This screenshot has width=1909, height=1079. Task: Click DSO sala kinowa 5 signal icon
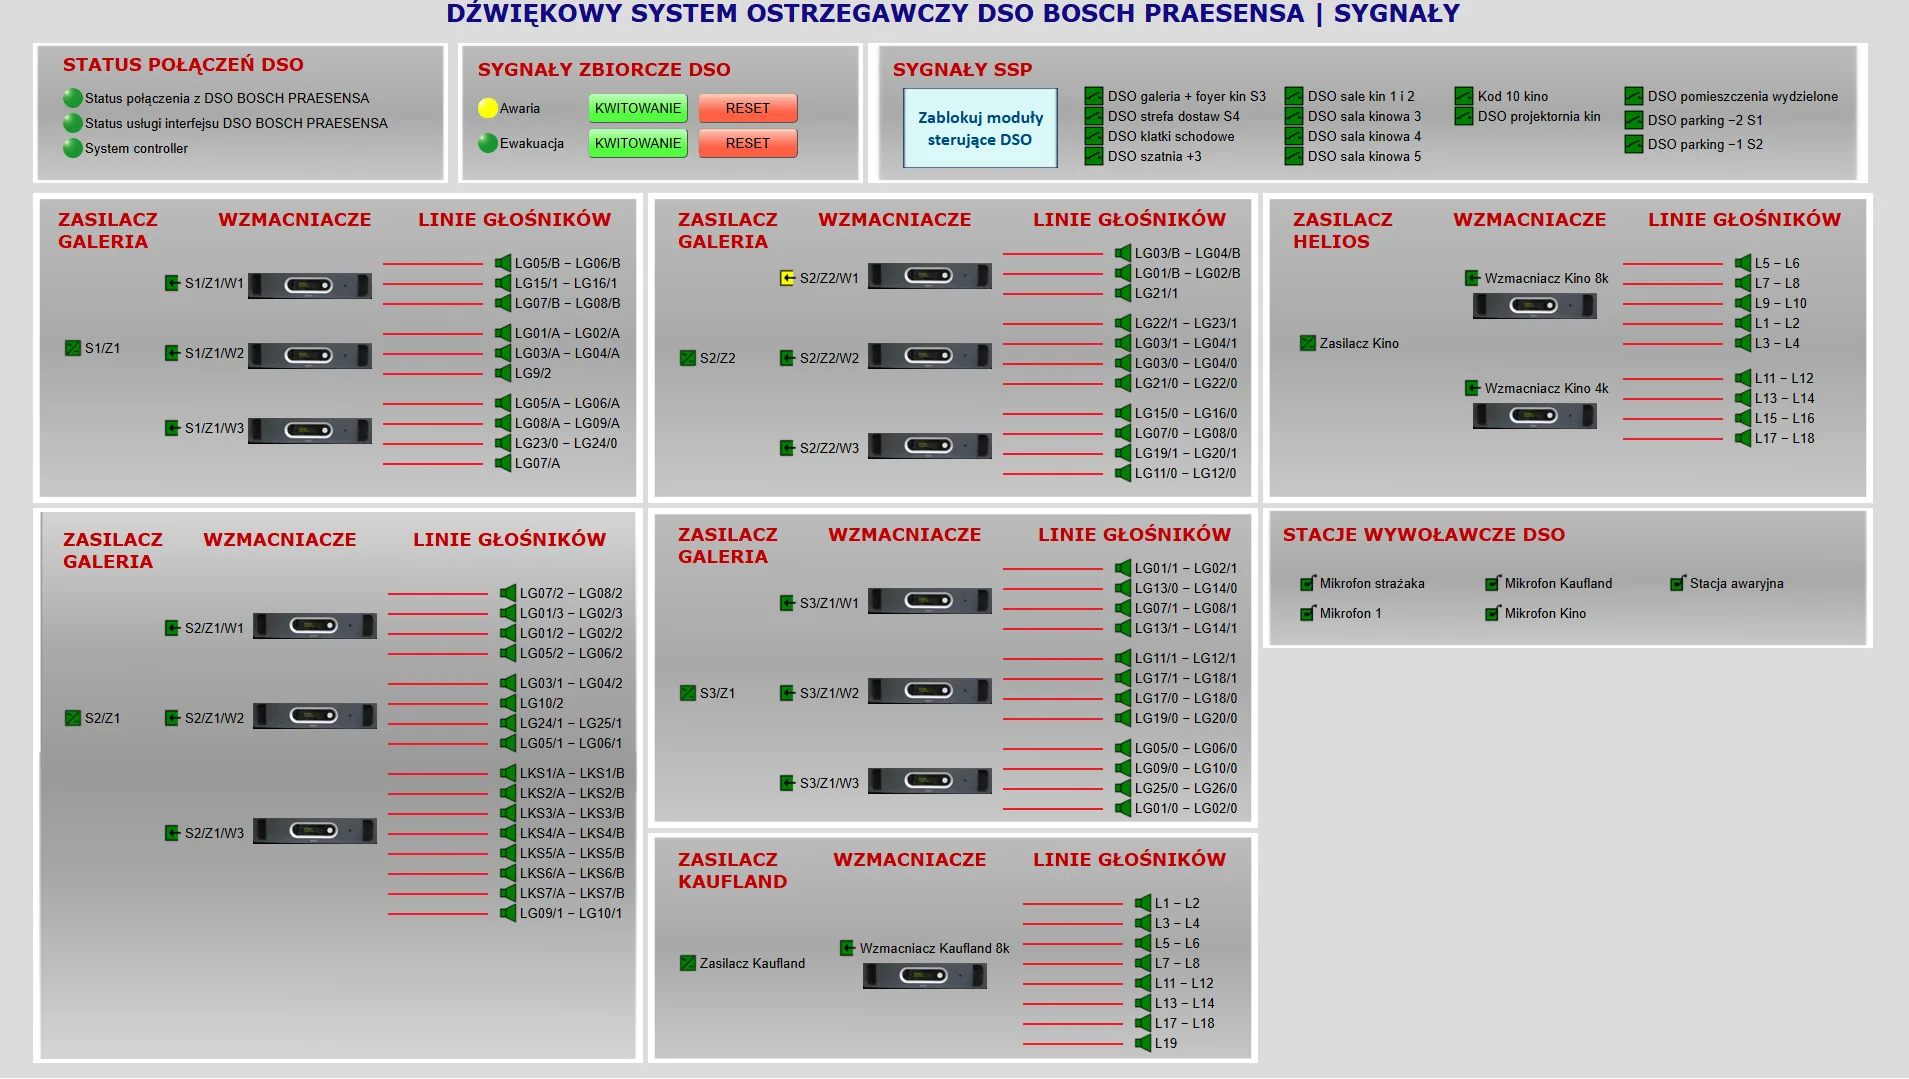(1294, 156)
